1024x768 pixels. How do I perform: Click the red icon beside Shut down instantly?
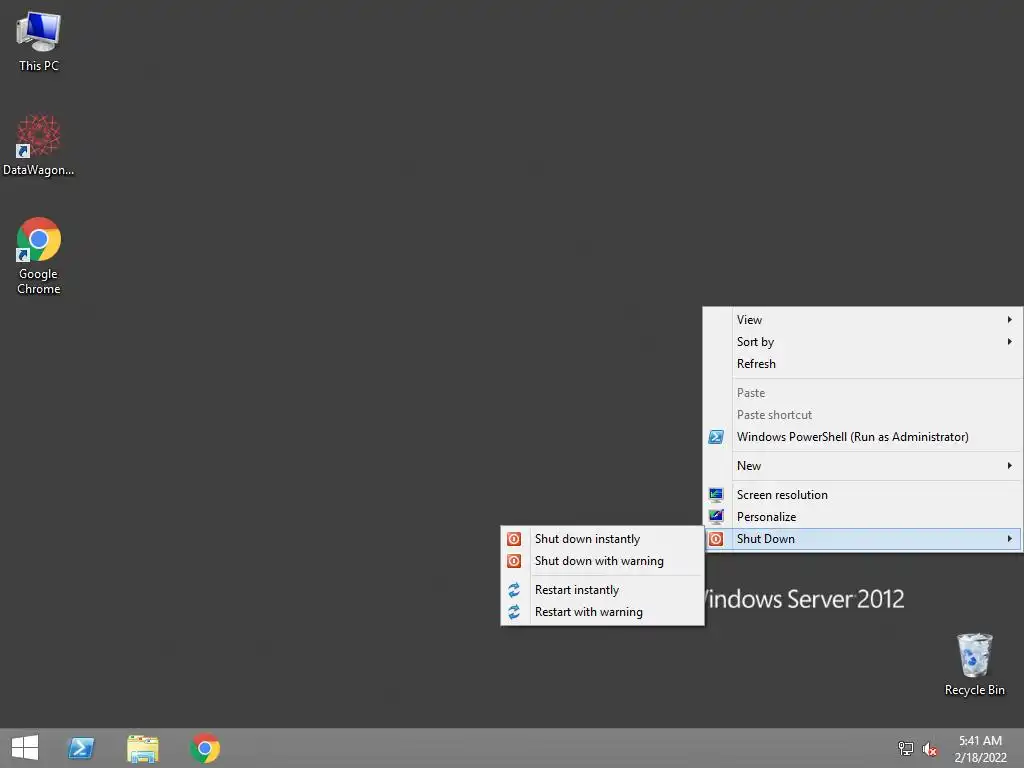pos(514,539)
